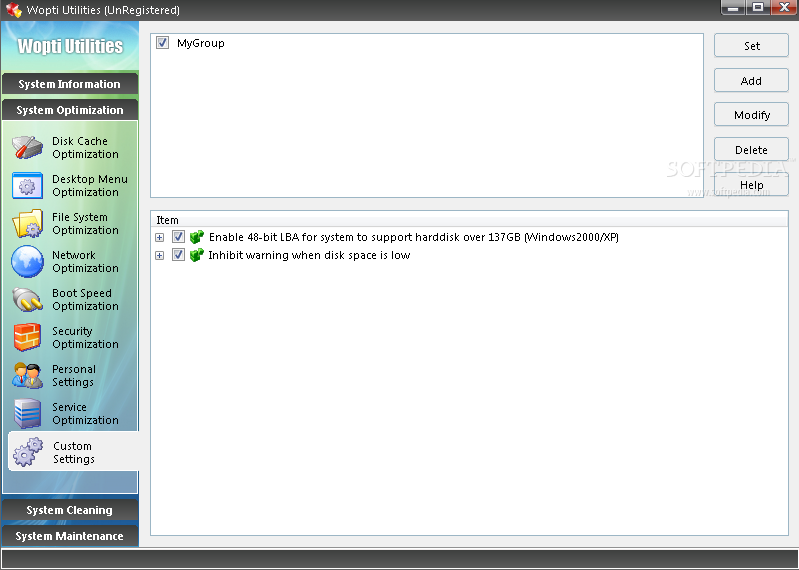Select the Security Optimization label

click(x=85, y=338)
